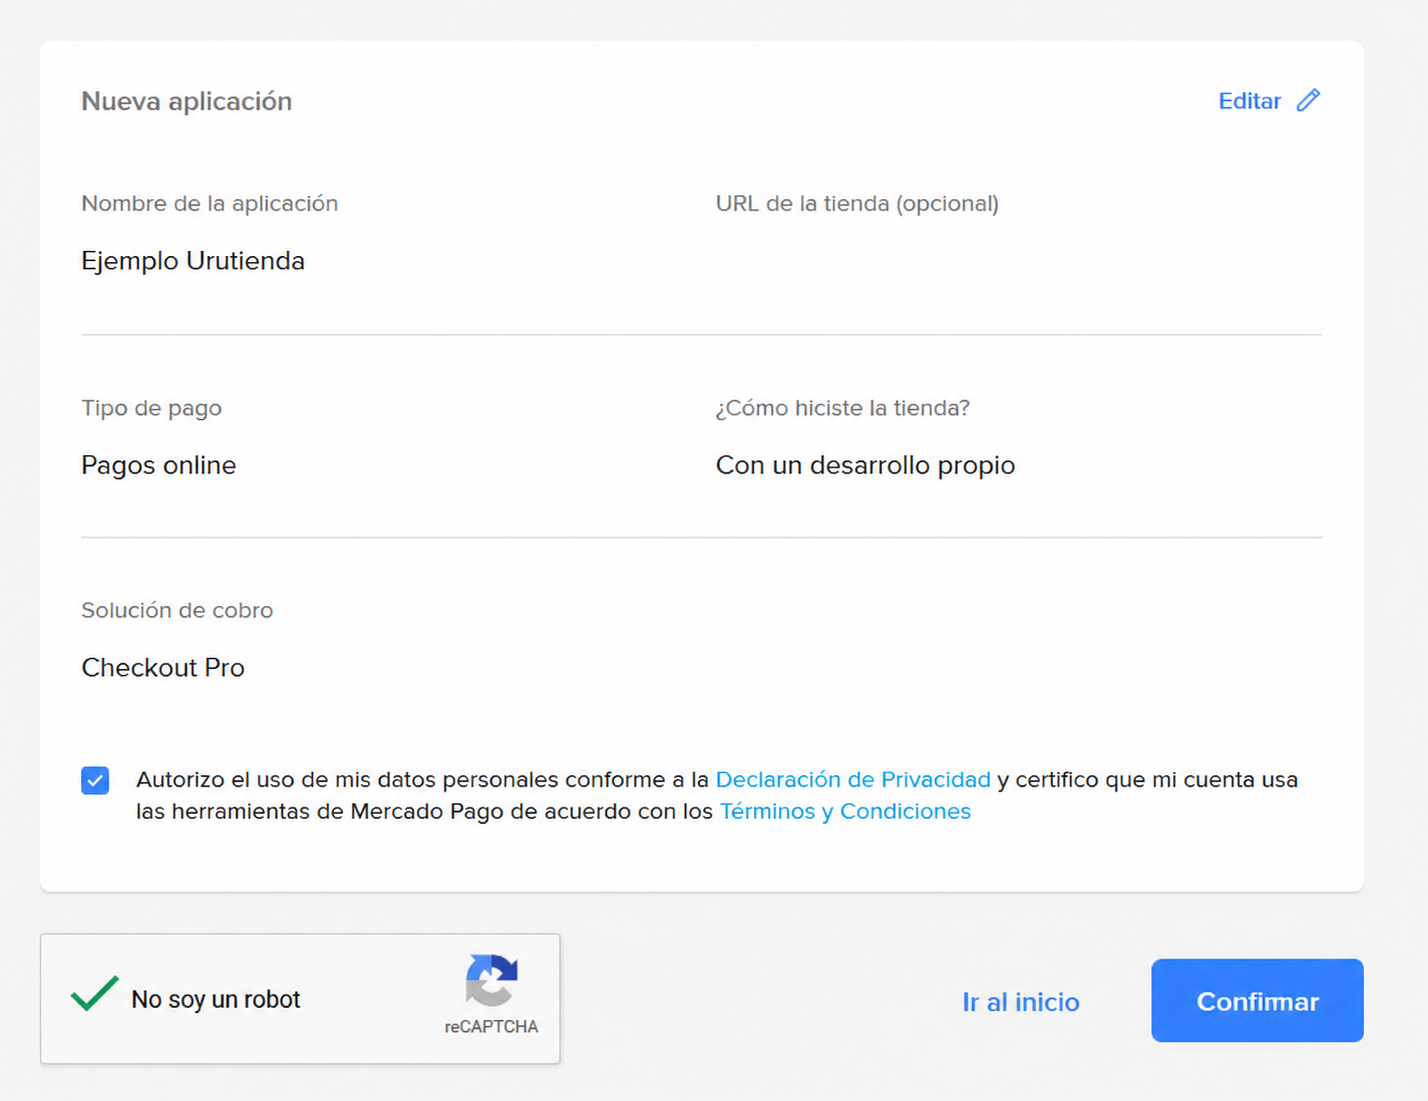The width and height of the screenshot is (1428, 1101).
Task: Click the Checkout Pro solution value
Action: pos(163,667)
